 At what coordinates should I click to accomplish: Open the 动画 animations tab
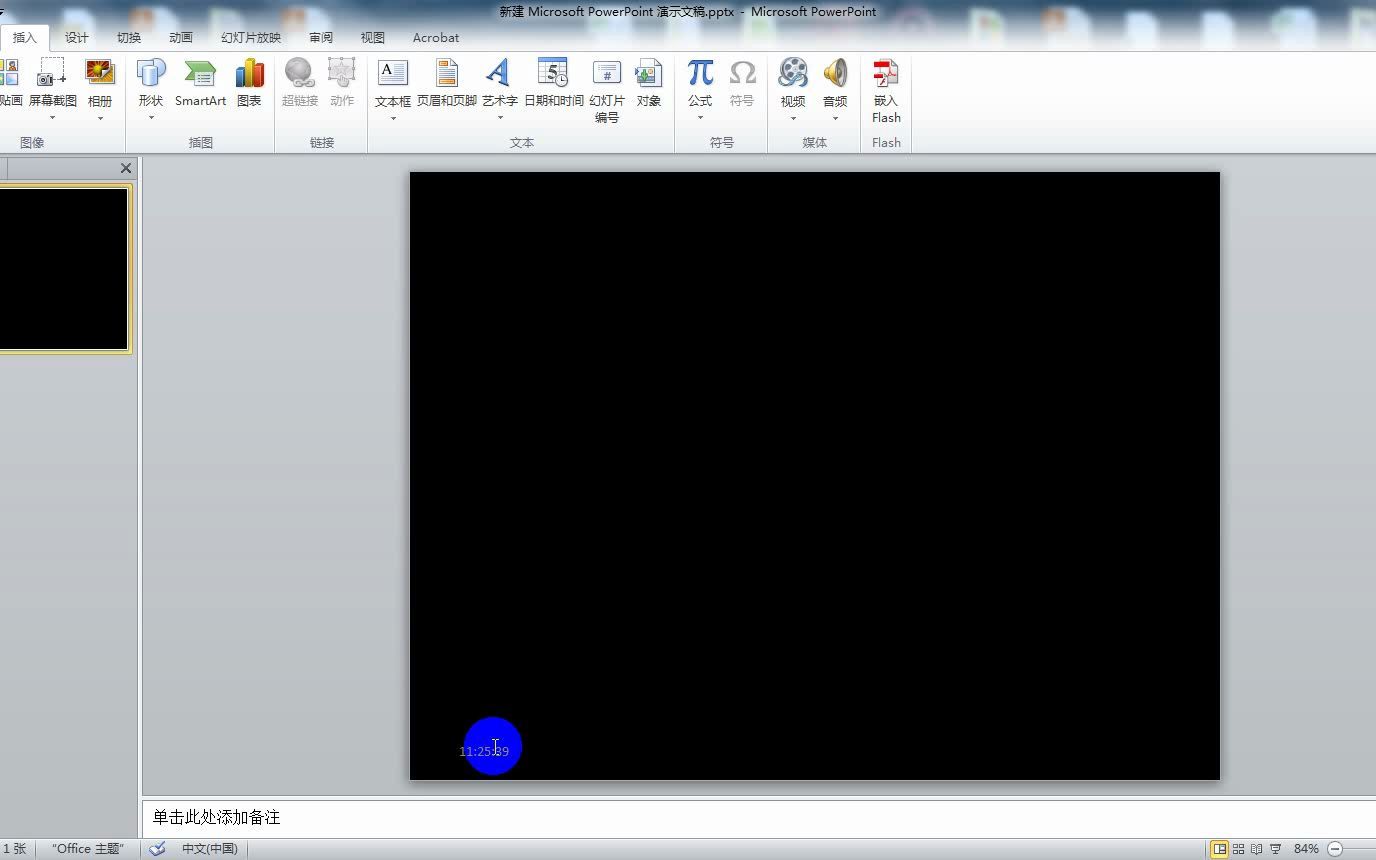181,37
